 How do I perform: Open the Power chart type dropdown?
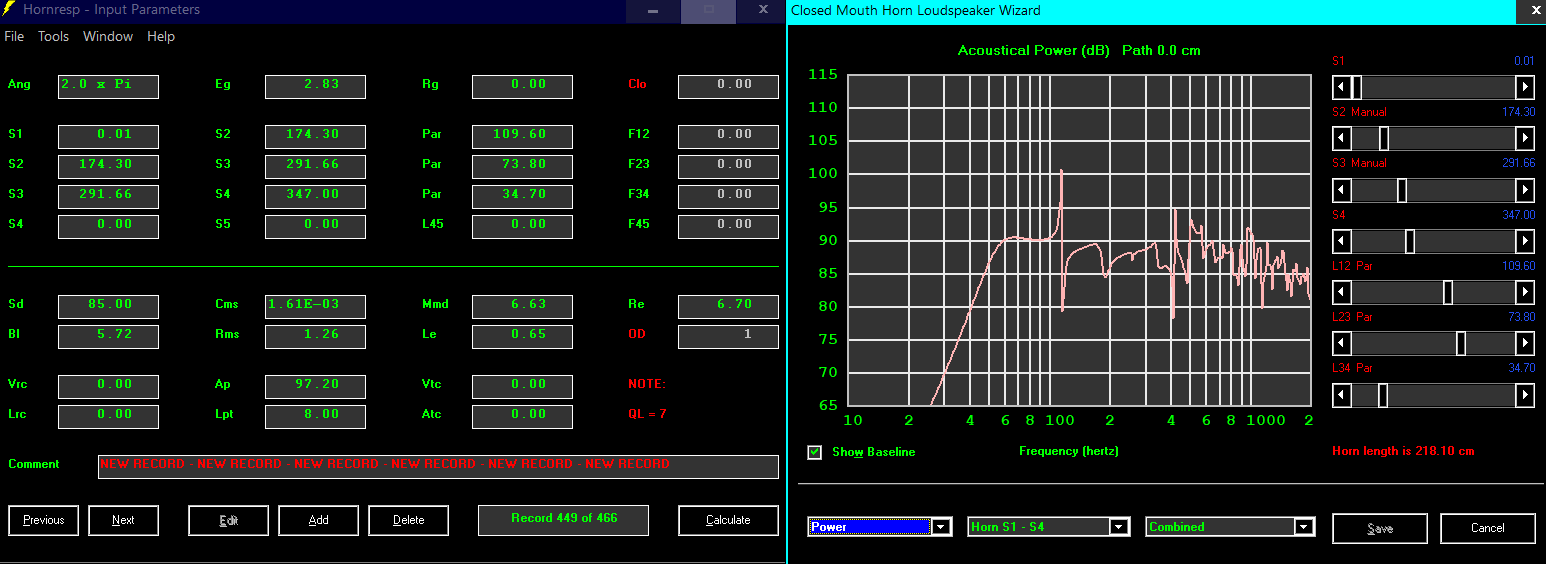[942, 527]
